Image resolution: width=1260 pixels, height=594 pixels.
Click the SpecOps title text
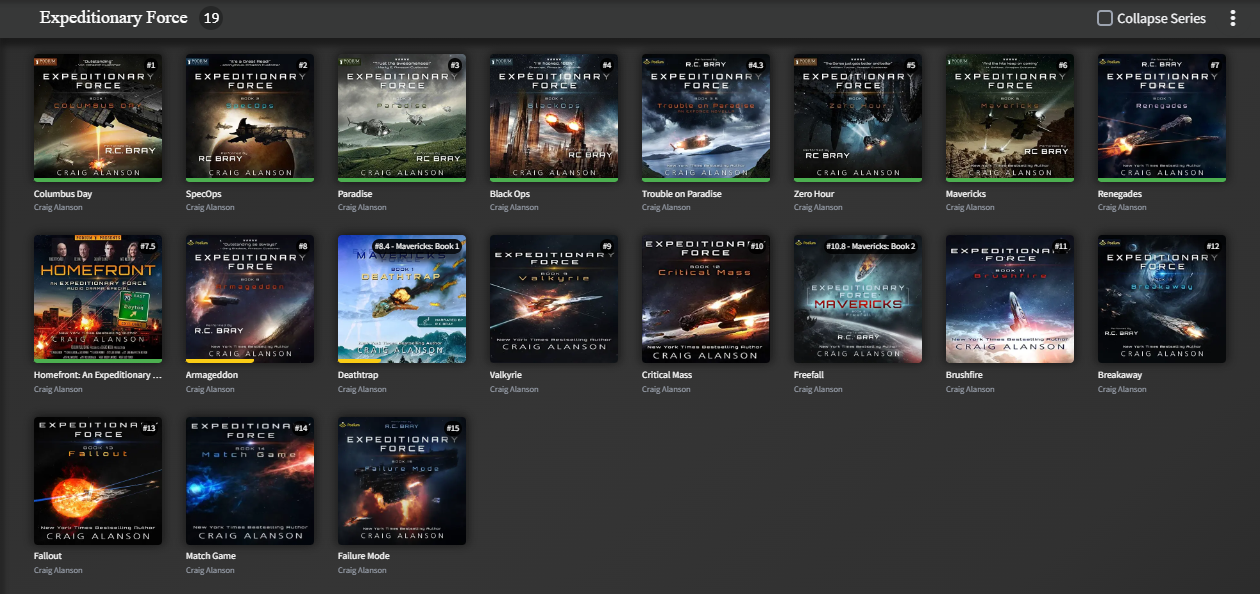click(x=205, y=194)
